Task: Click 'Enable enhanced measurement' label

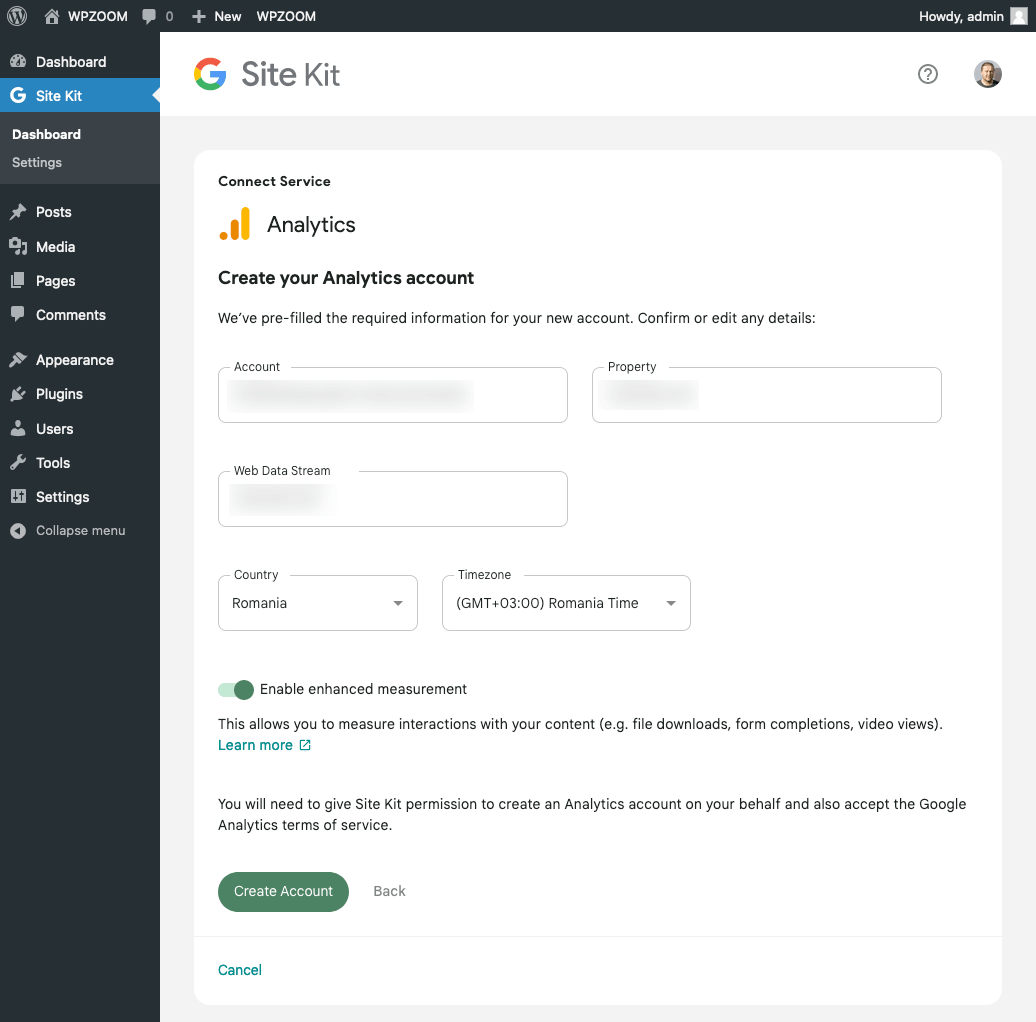Action: (363, 689)
